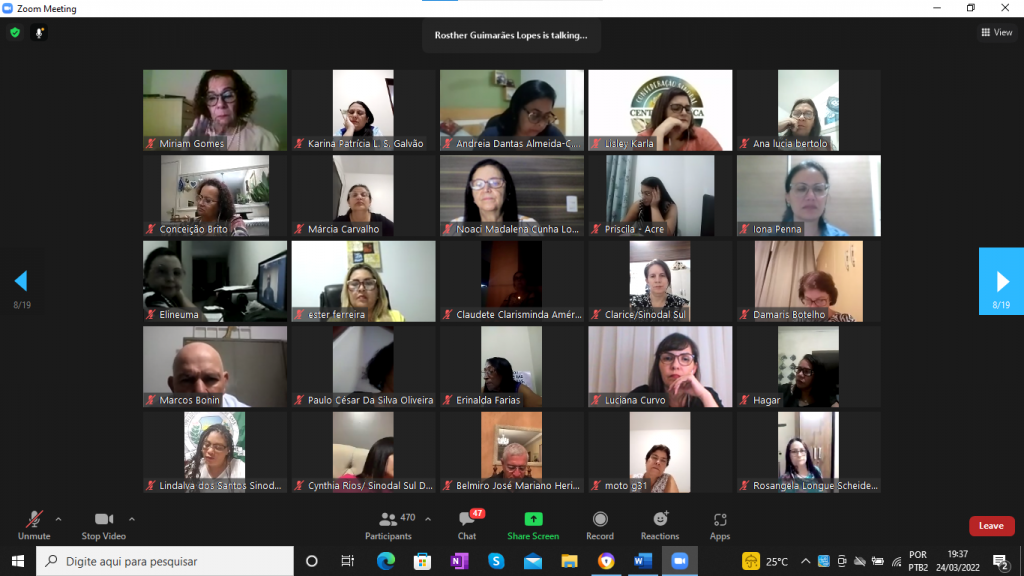
Task: Expand audio options arrow beside Unmute
Action: click(58, 519)
